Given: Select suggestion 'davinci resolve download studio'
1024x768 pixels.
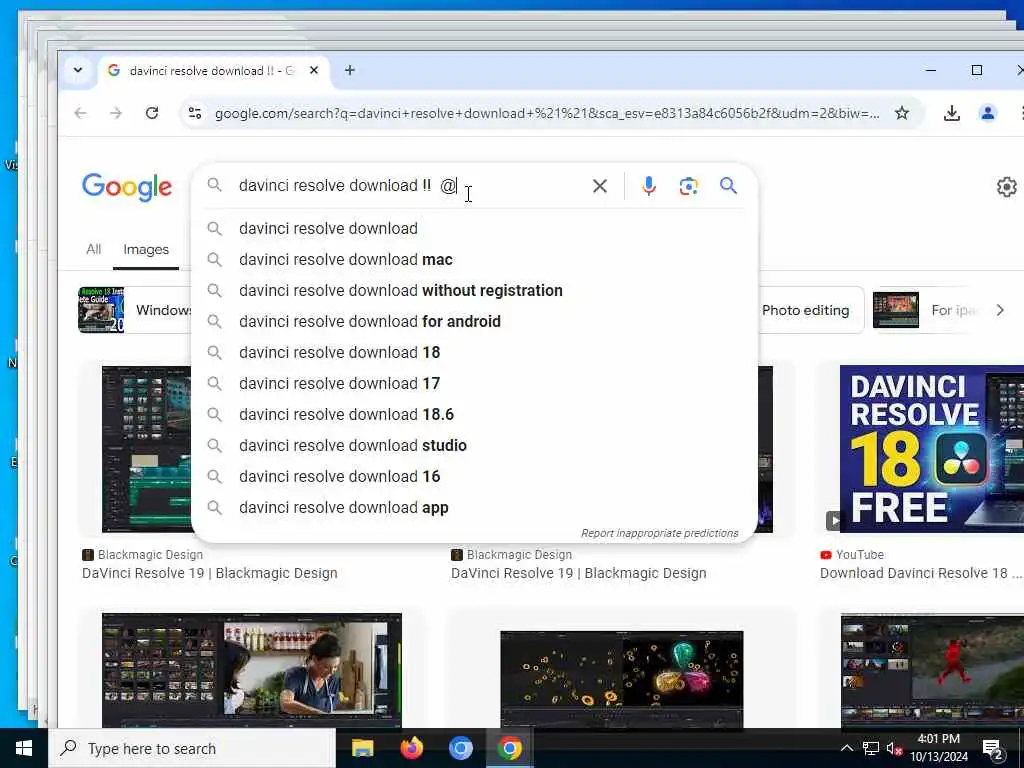Looking at the screenshot, I should pyautogui.click(x=475, y=445).
